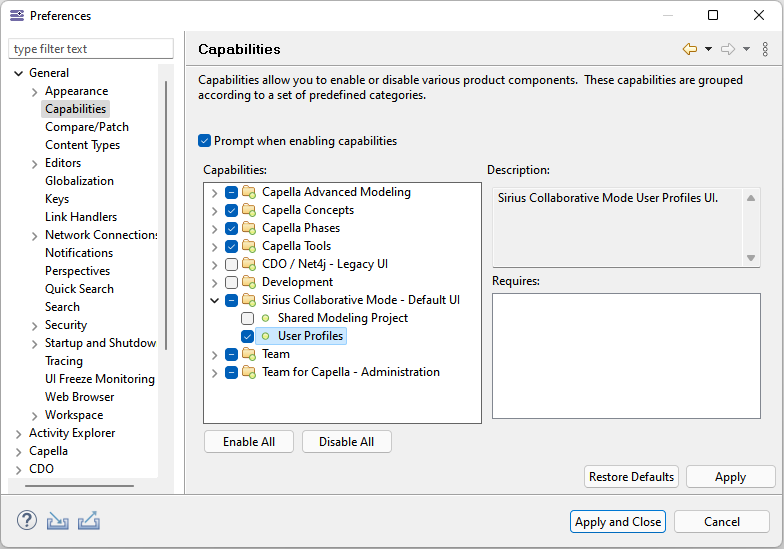Viewport: 784px width, 549px height.
Task: Open the Back history dropdown arrow
Action: [x=708, y=49]
